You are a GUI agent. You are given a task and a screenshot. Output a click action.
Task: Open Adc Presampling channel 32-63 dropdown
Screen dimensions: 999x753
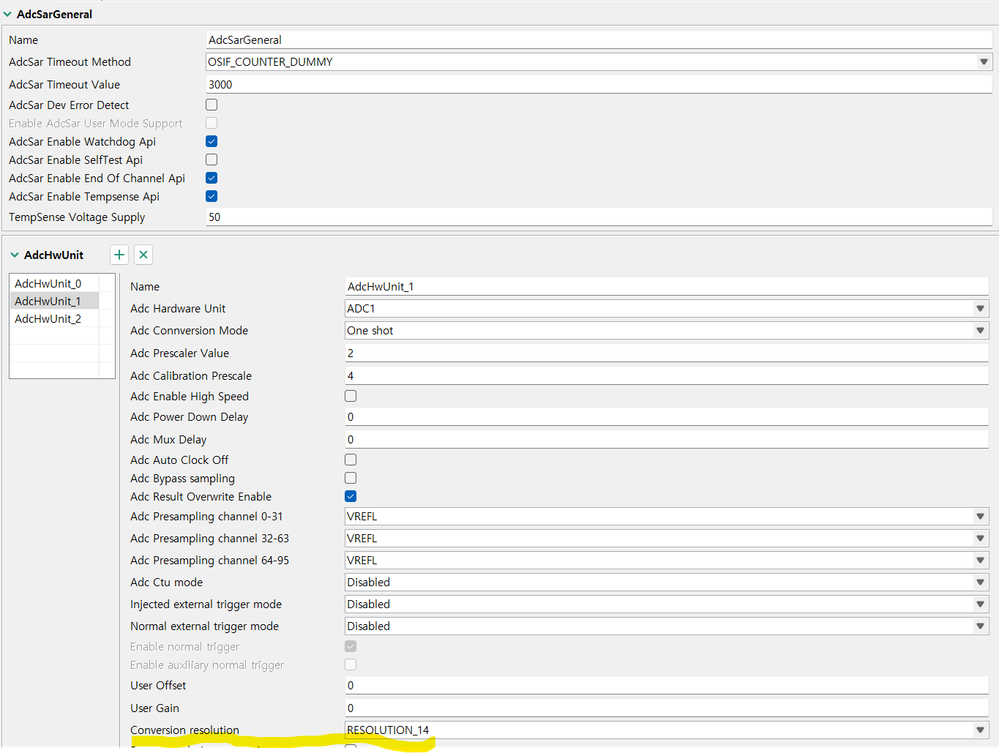tap(980, 538)
